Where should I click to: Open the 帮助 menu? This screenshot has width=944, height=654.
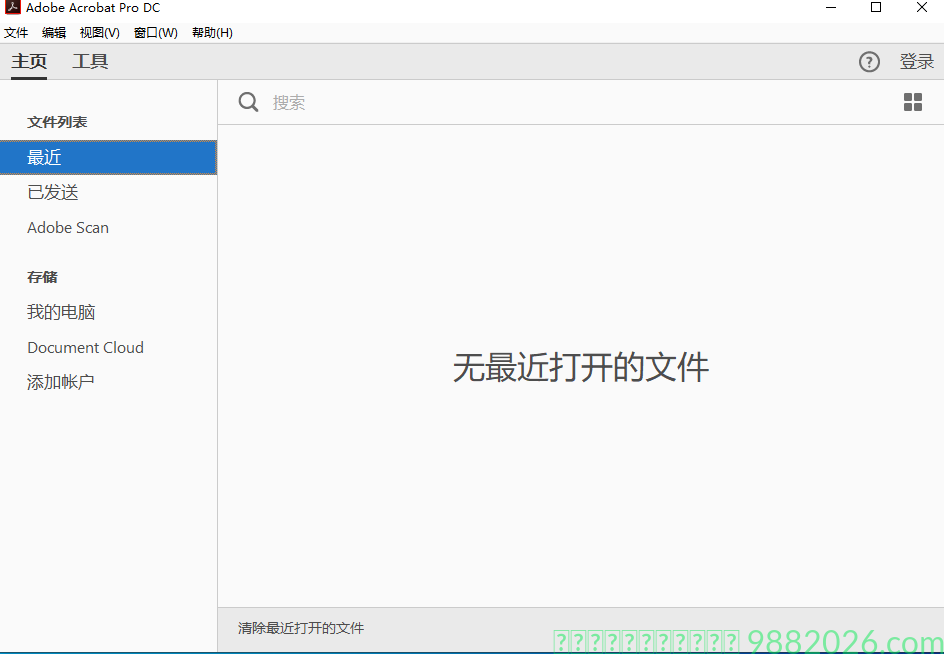211,32
